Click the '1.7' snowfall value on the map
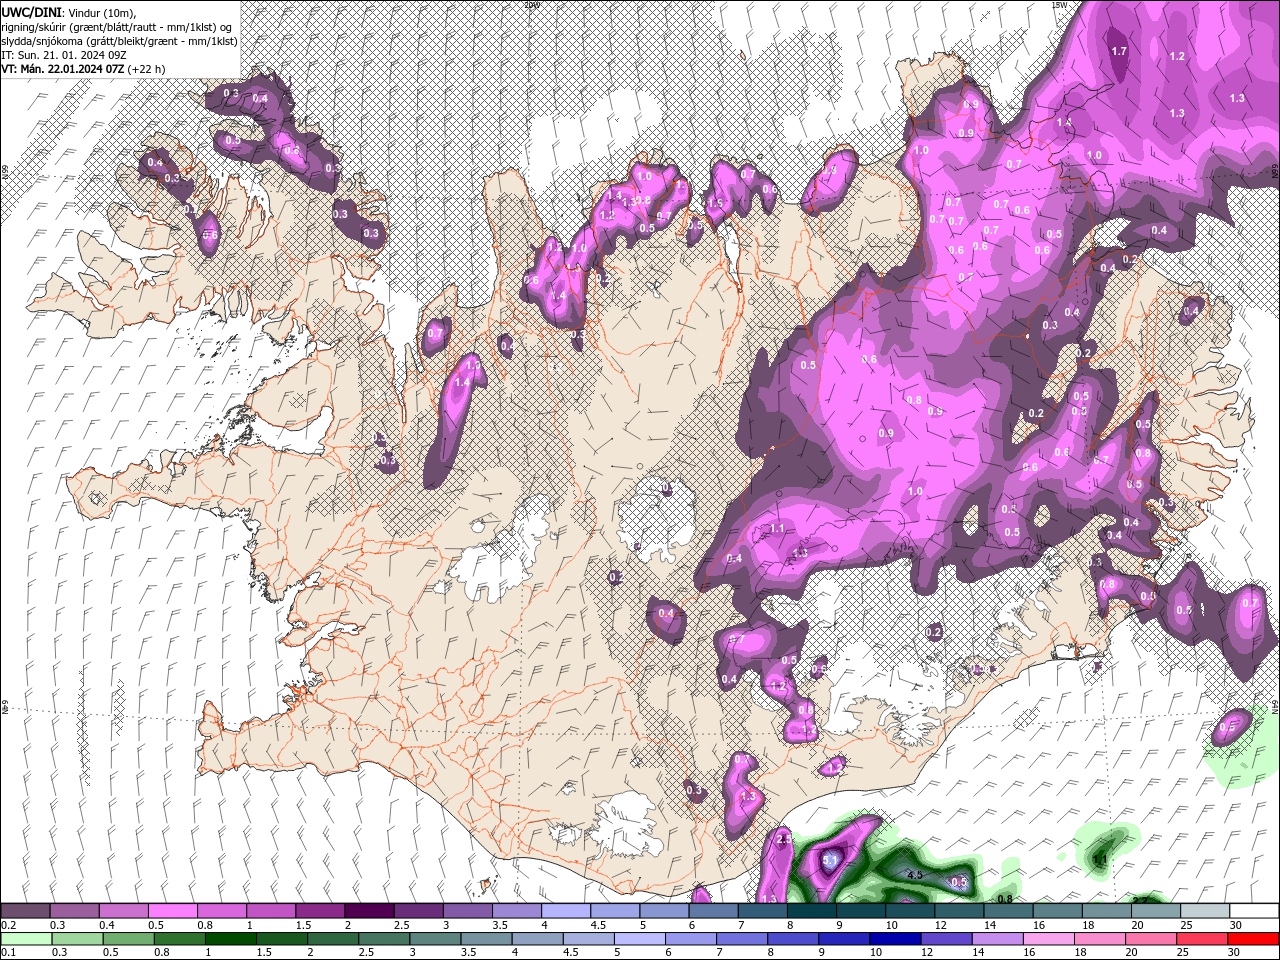The height and width of the screenshot is (960, 1280). point(1119,51)
